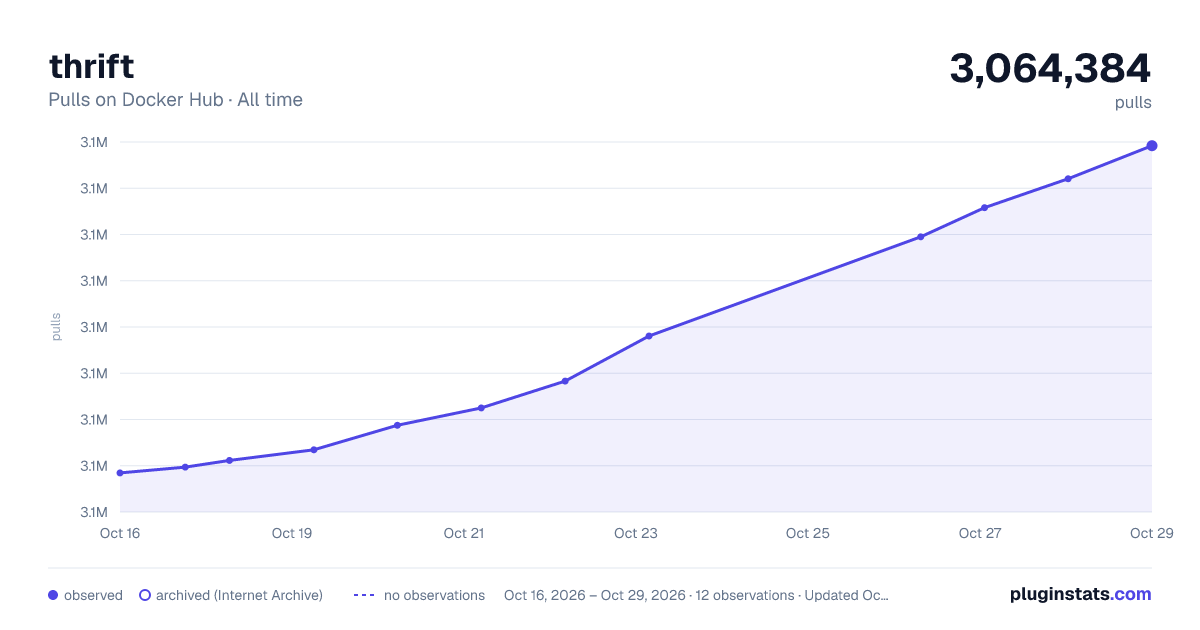Click the data point above the Oct 27 label
This screenshot has height=630, width=1200.
(x=984, y=208)
